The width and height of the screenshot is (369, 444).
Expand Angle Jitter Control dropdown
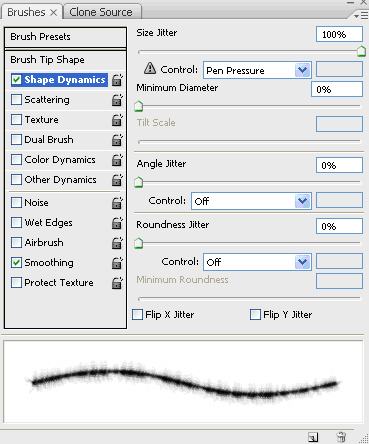tap(251, 201)
